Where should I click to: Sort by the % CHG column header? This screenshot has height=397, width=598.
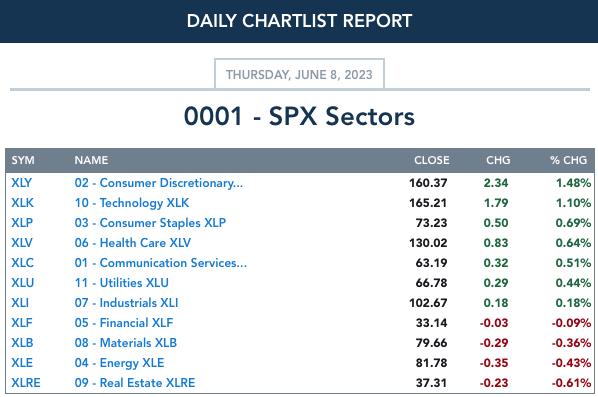pos(568,160)
